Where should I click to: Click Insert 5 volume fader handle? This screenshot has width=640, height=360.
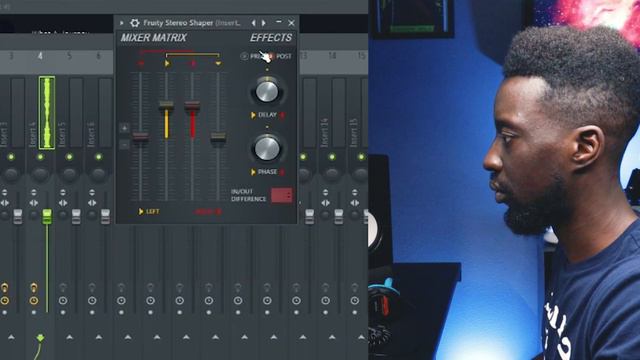click(x=76, y=216)
